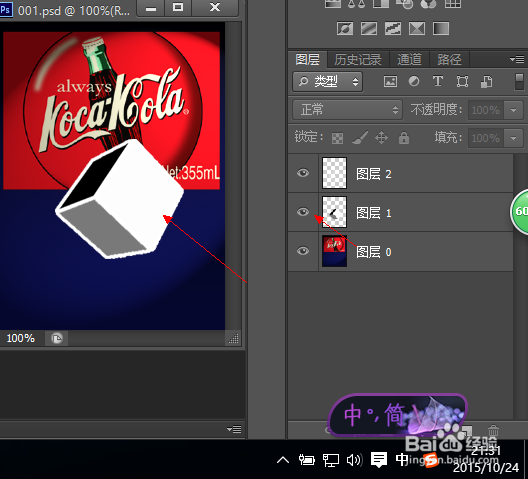The width and height of the screenshot is (528, 479).
Task: Click 简 on the floating IME bar
Action: 394,415
